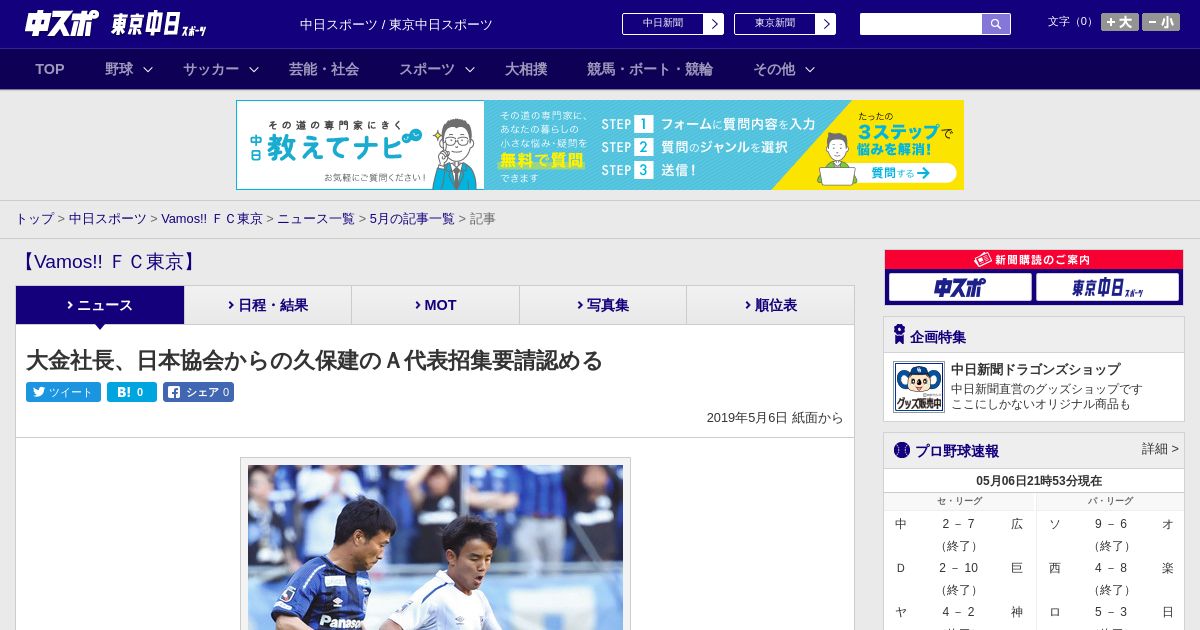Switch to the 日程・結果 tab

tap(268, 305)
